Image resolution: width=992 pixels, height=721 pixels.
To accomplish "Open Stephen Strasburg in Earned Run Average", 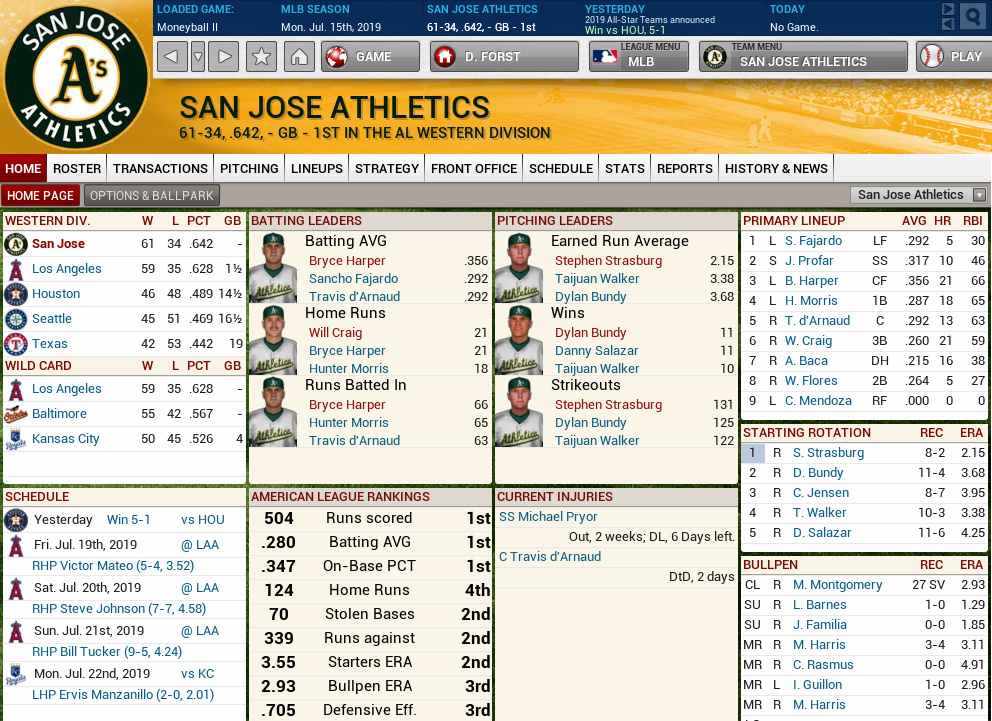I will click(608, 261).
